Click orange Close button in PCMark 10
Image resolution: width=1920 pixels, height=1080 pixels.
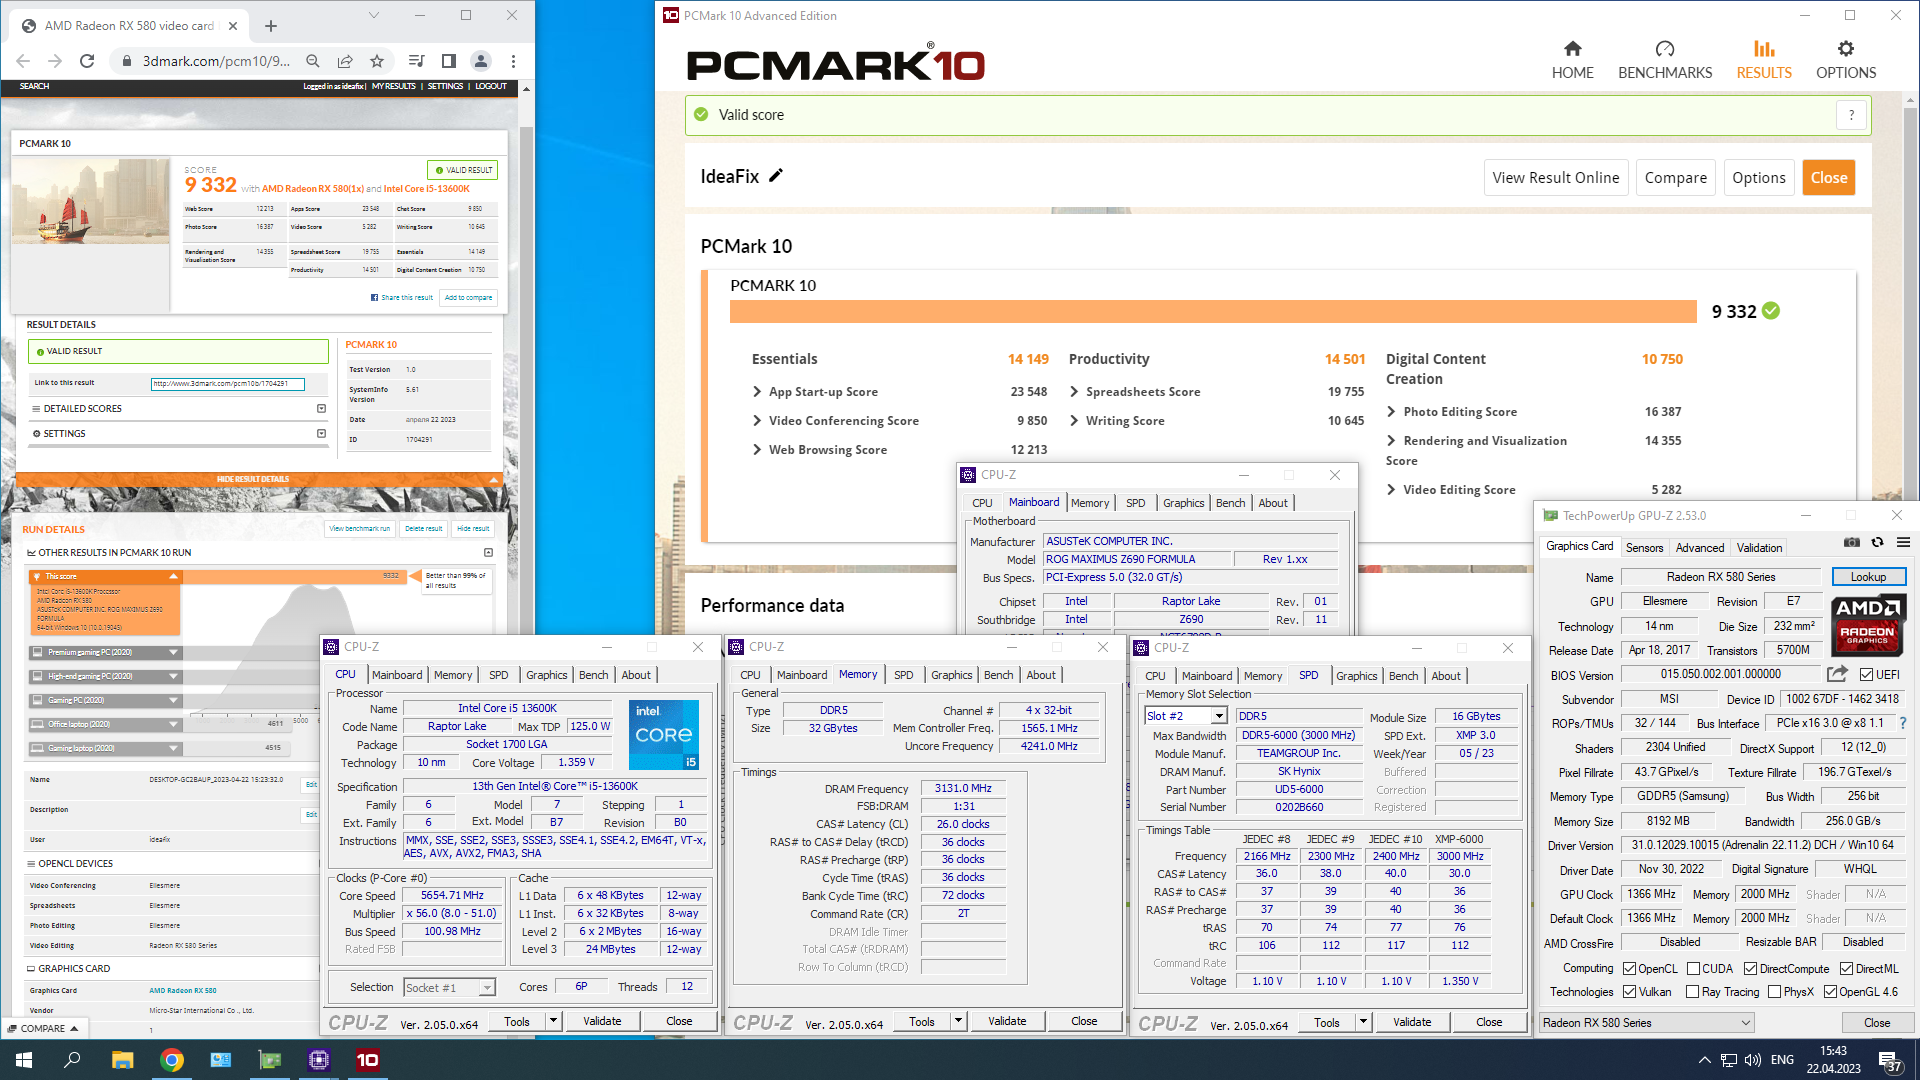click(1828, 177)
